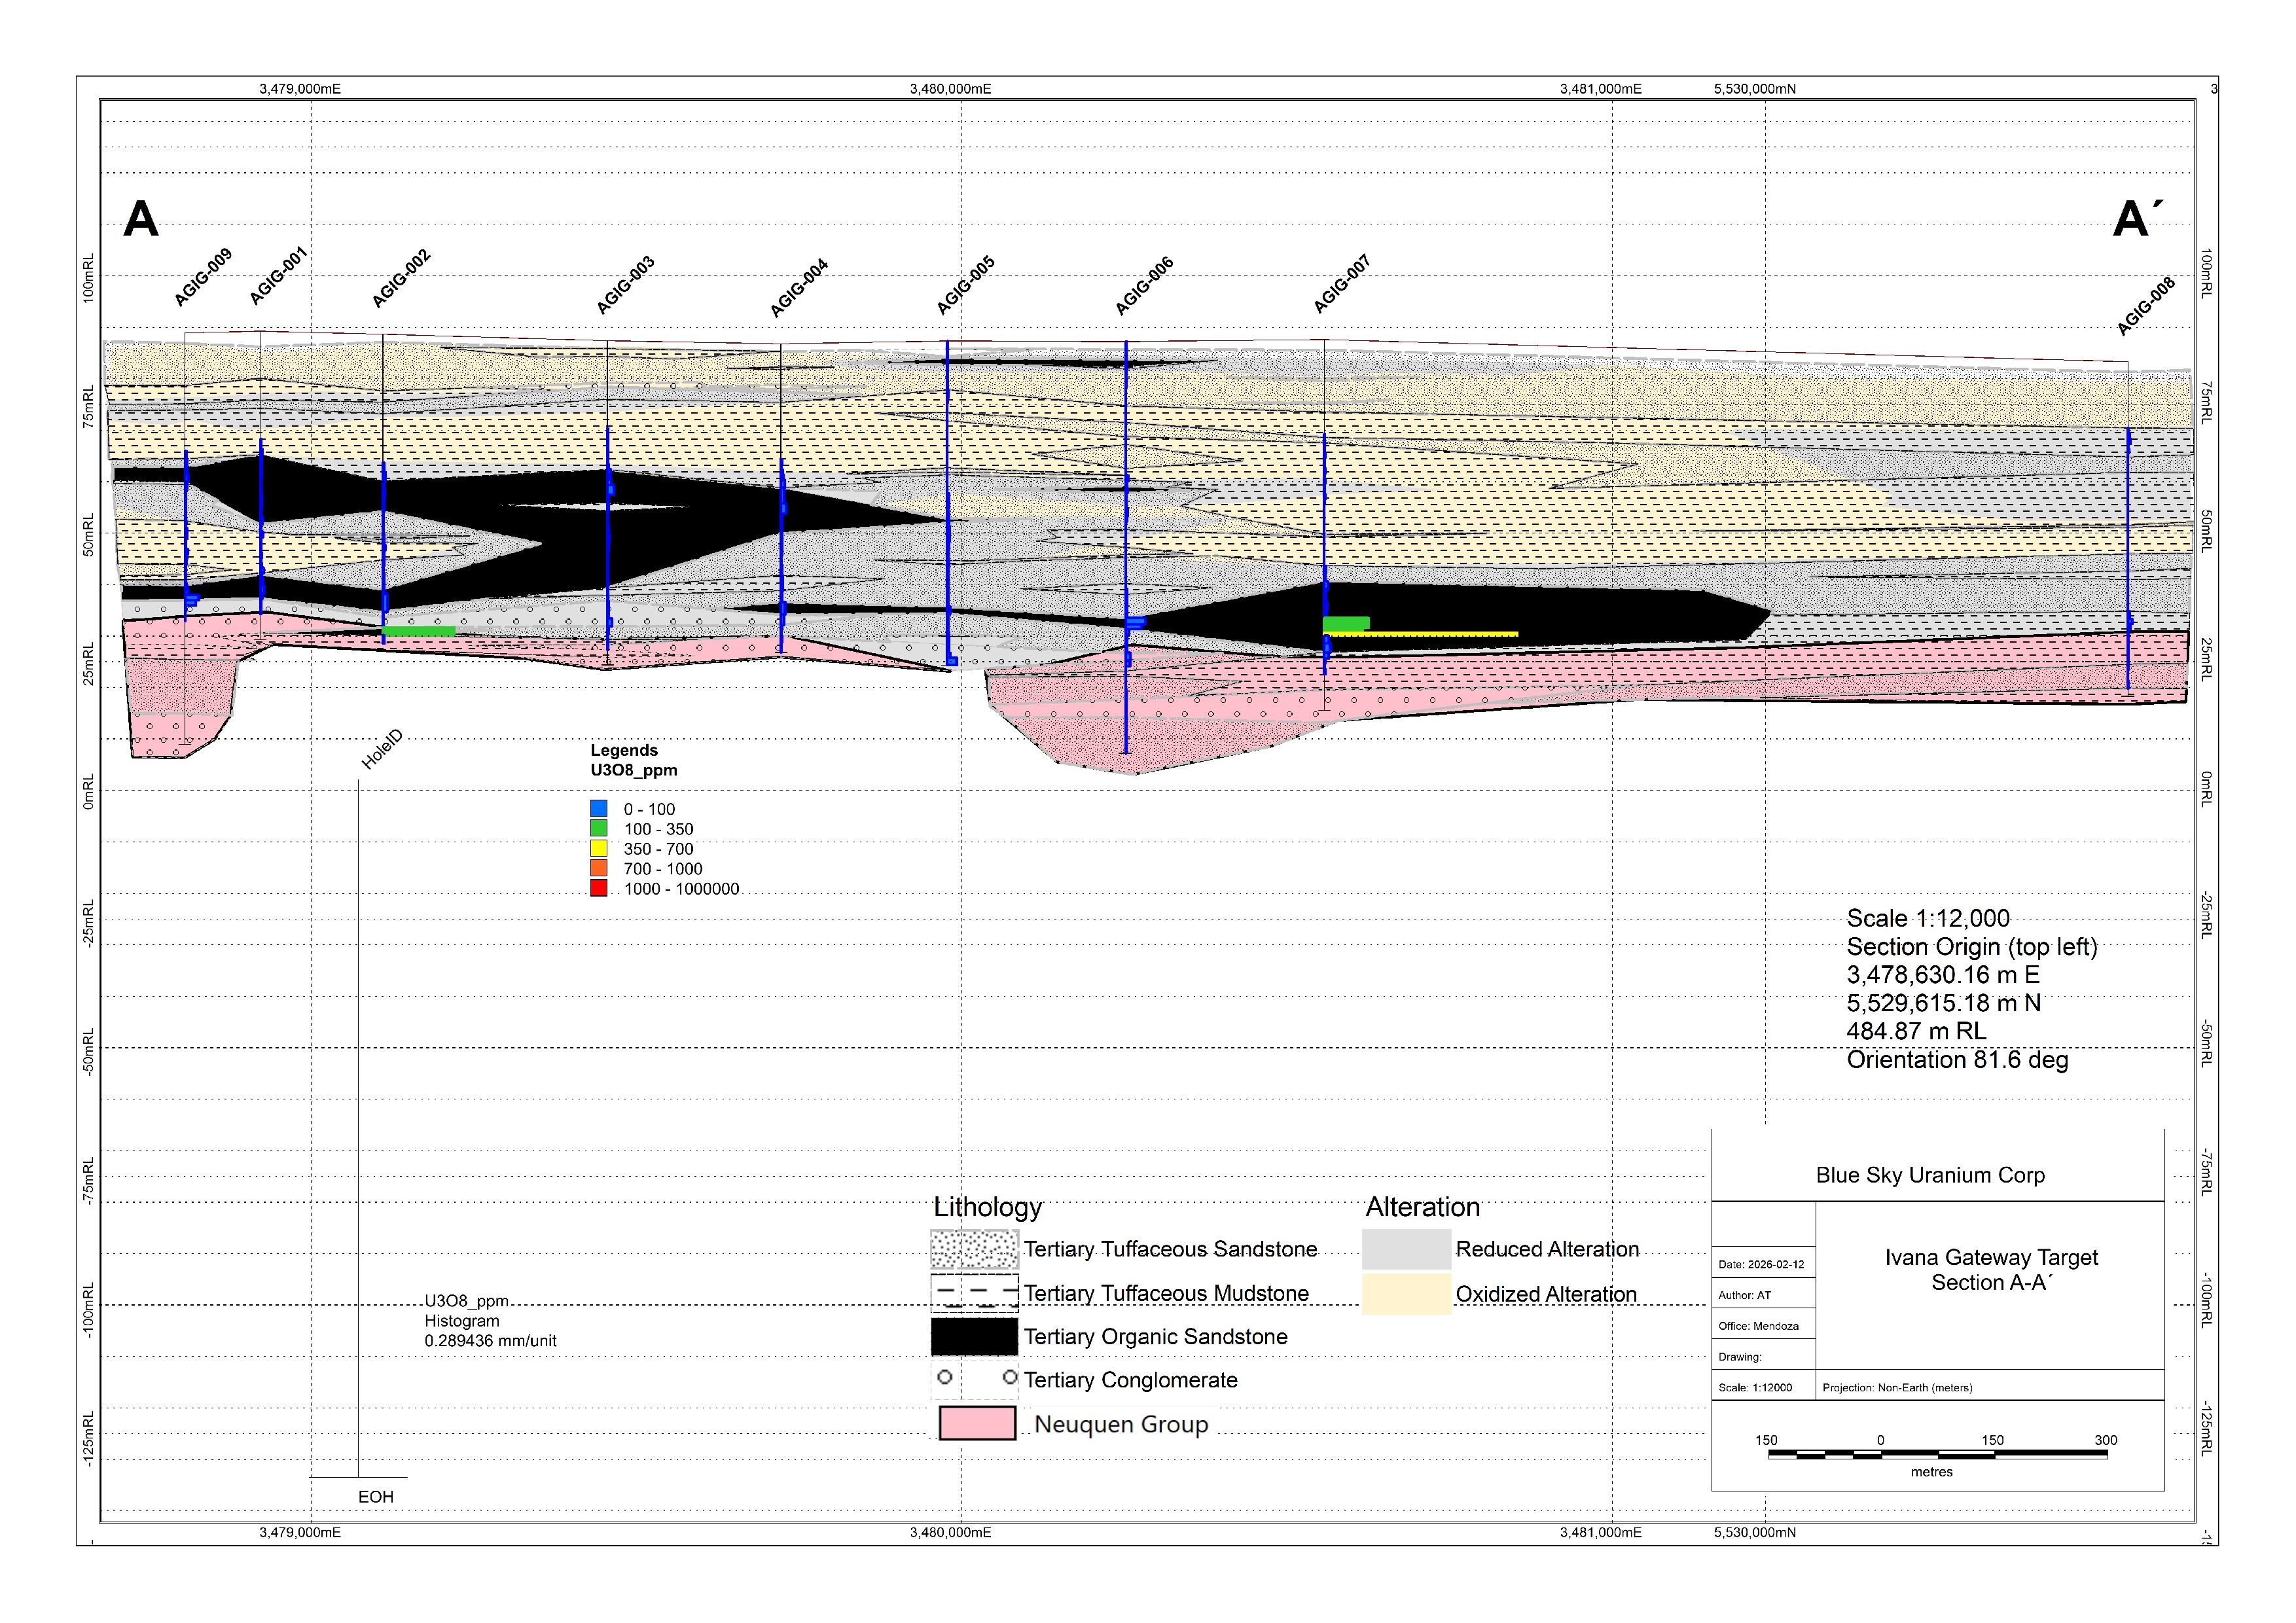
Task: Click the scale bar in the title block
Action: point(1937,1454)
